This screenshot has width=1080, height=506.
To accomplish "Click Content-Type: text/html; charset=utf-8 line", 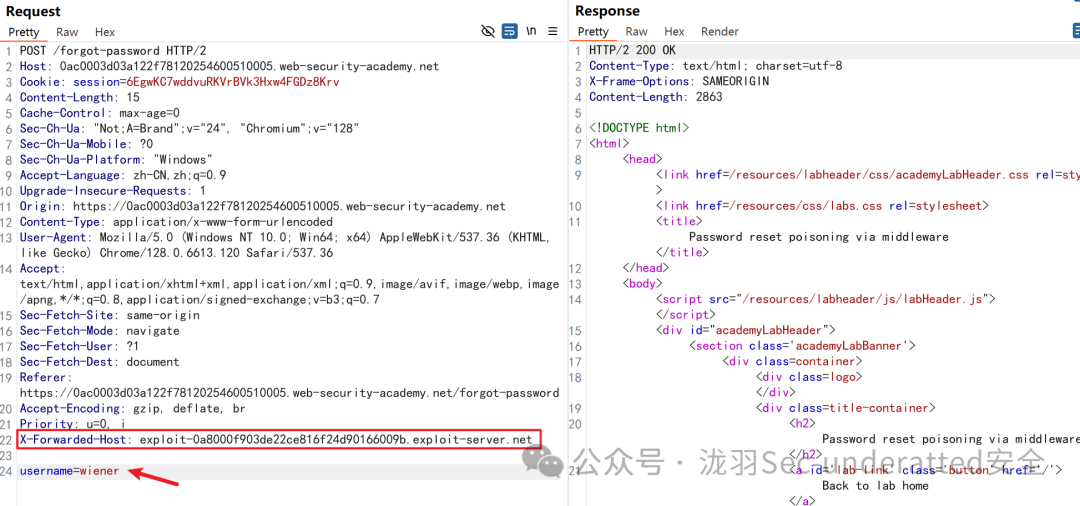I will [x=716, y=67].
